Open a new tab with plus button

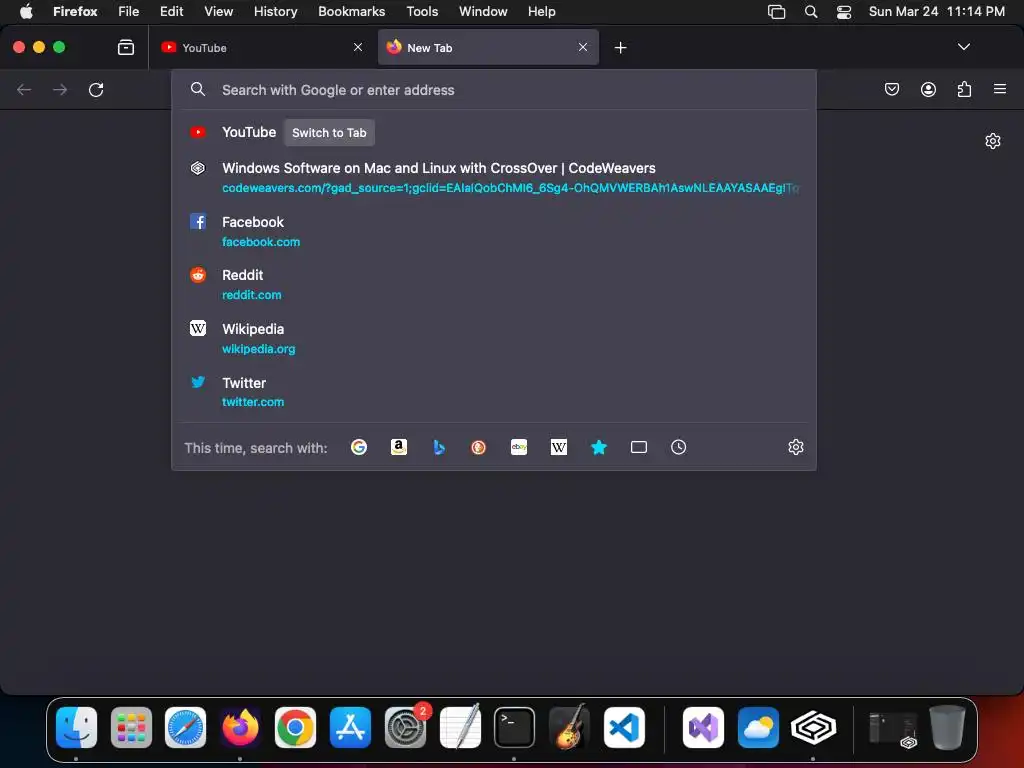pyautogui.click(x=620, y=48)
